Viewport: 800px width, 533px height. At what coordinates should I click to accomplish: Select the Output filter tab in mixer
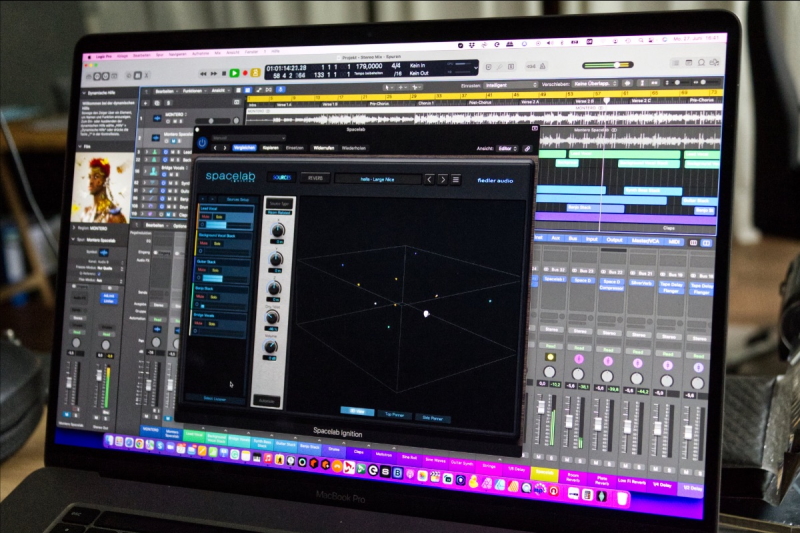coord(614,240)
